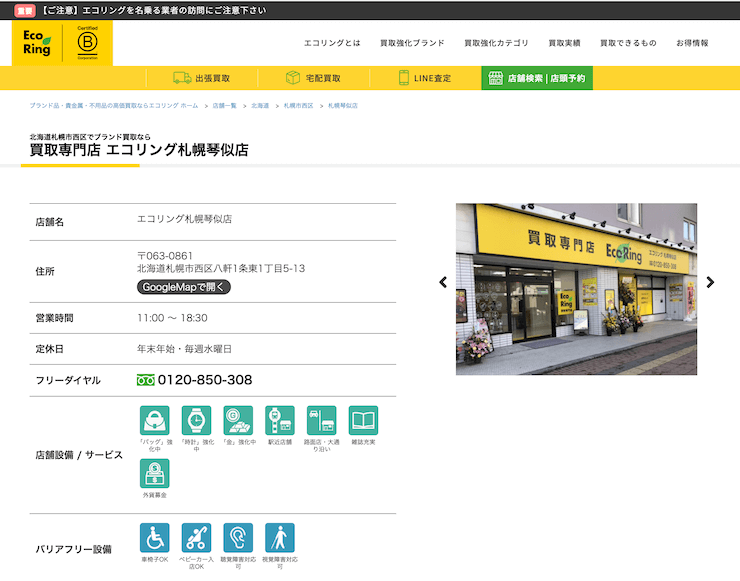
Task: Select the LINE査定 tab
Action: 425,78
